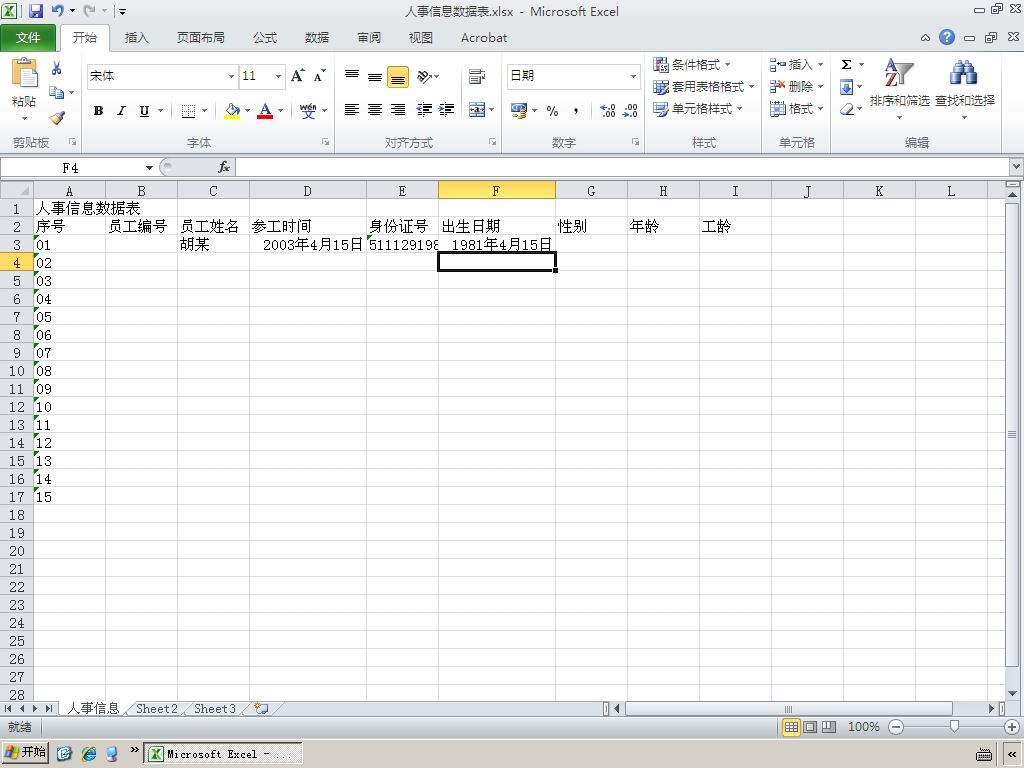Screen dimensions: 1024x768
Task: Switch to 页面布局 Page Layout tab
Action: [200, 38]
